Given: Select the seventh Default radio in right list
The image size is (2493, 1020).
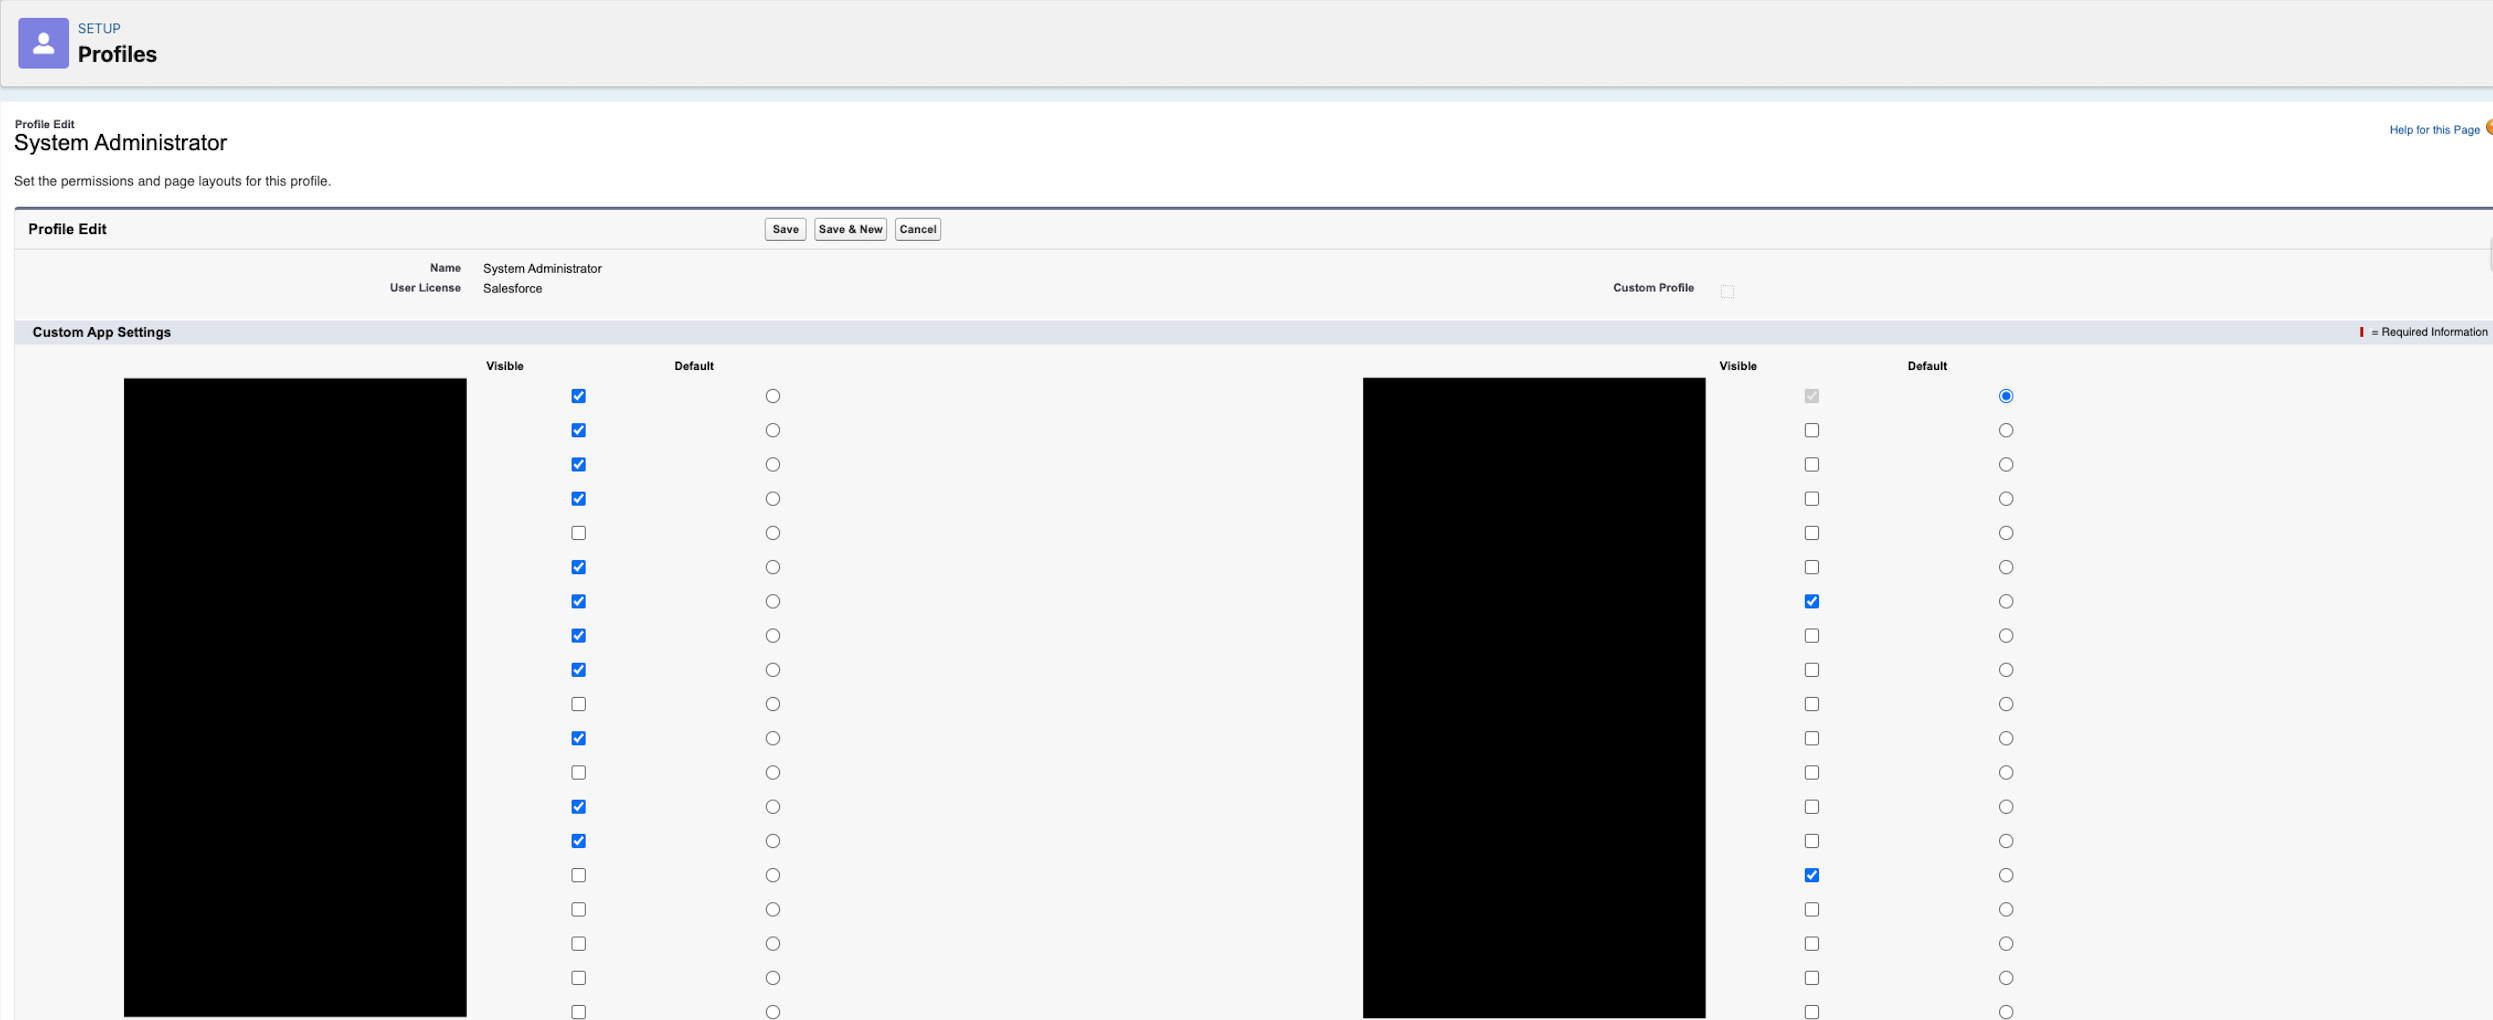Looking at the screenshot, I should pyautogui.click(x=2005, y=601).
